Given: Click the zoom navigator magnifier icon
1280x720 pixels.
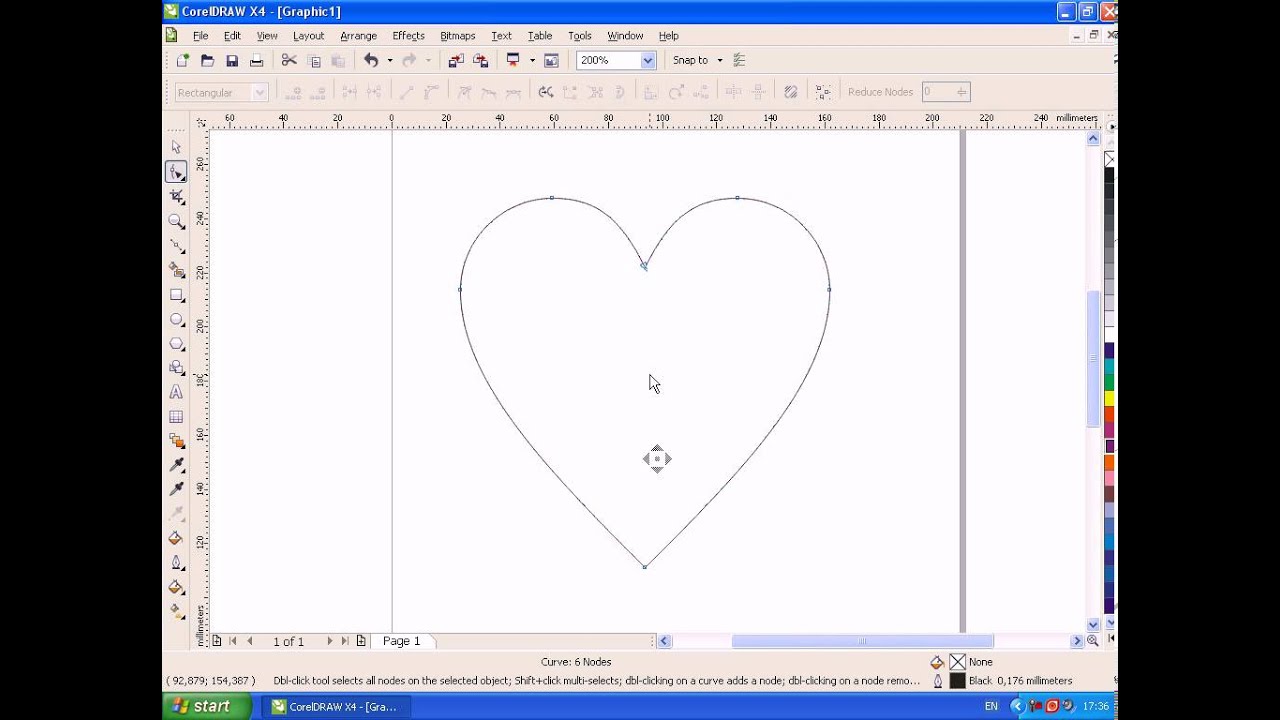Looking at the screenshot, I should point(1093,641).
